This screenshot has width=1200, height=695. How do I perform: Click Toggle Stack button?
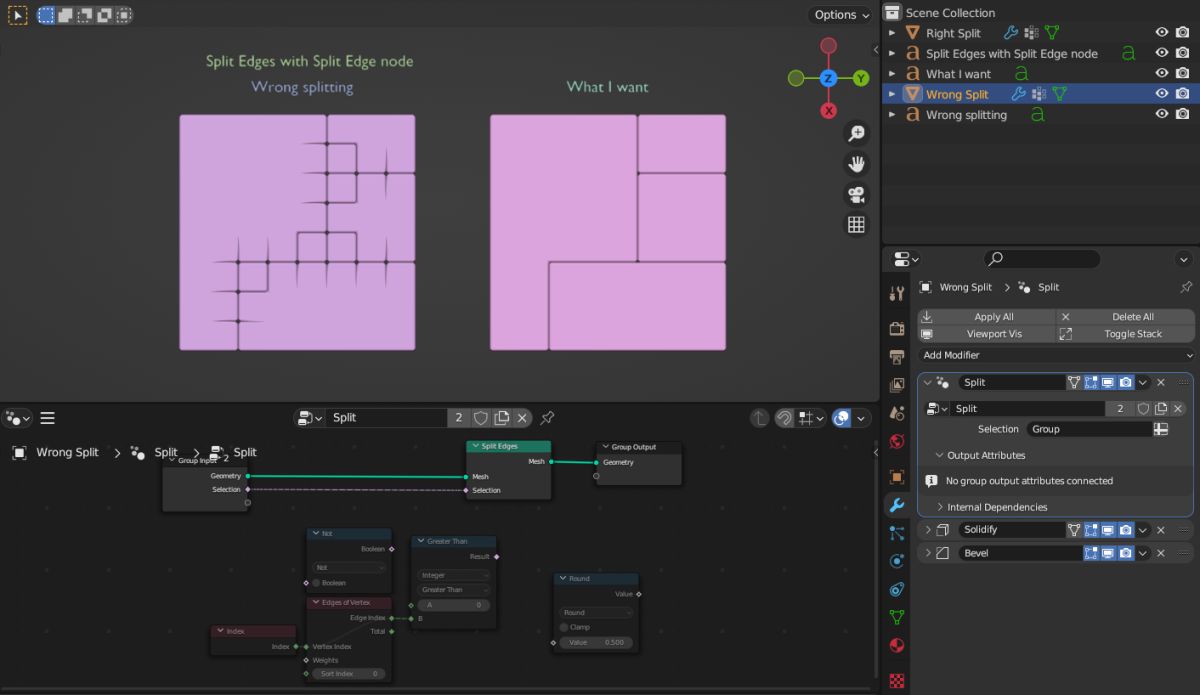tap(1126, 334)
